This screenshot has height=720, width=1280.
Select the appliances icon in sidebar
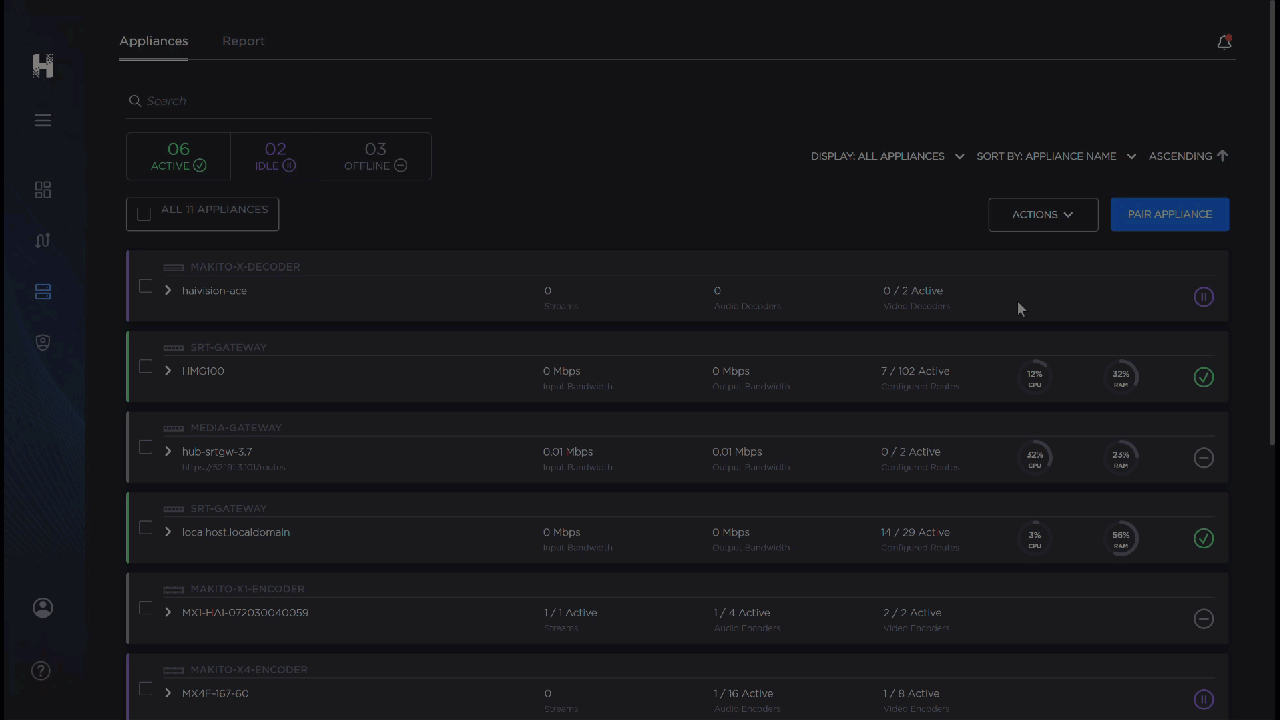click(x=43, y=292)
